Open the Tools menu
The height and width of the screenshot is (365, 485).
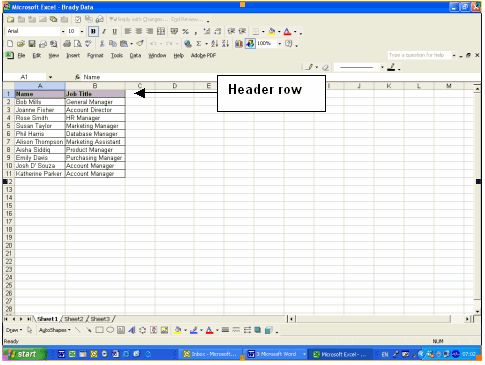point(117,56)
